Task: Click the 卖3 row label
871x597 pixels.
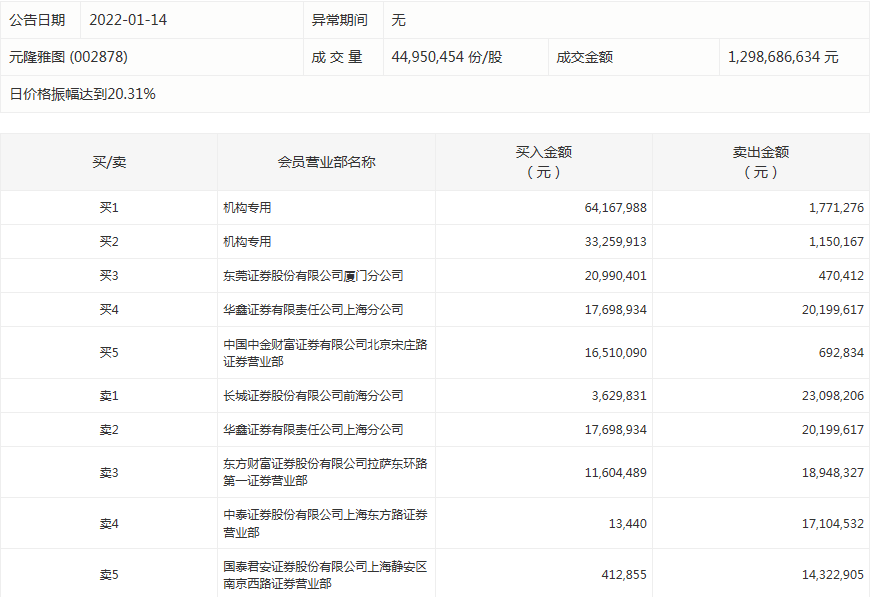Action: [109, 473]
